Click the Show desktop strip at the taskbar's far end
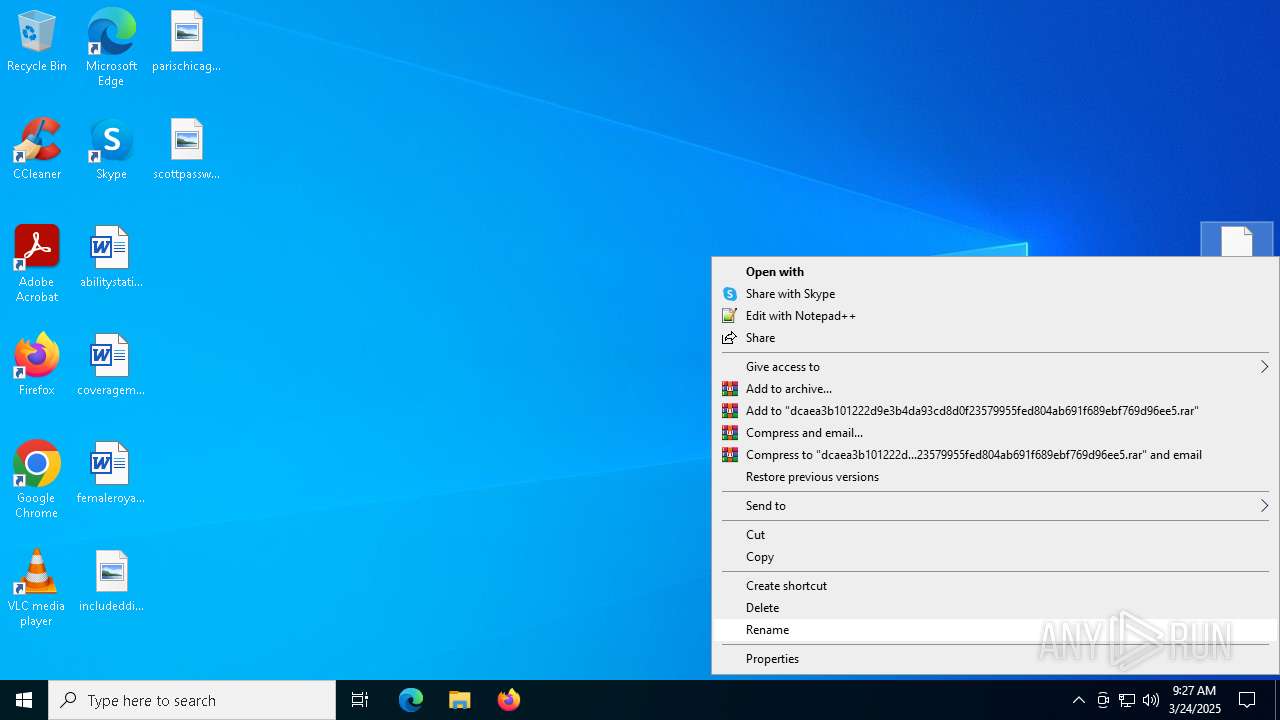Screen dimensions: 1280x720 click(1277, 700)
